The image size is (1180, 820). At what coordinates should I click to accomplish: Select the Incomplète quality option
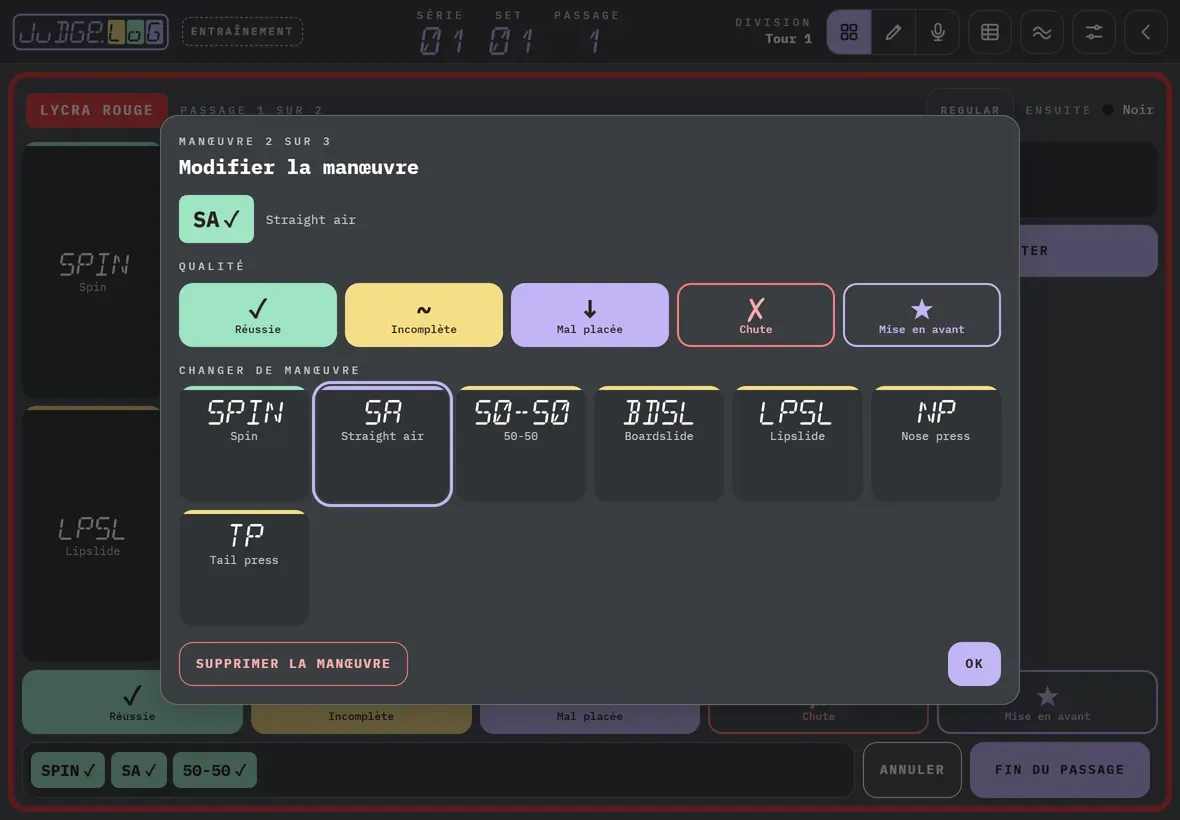pos(424,315)
